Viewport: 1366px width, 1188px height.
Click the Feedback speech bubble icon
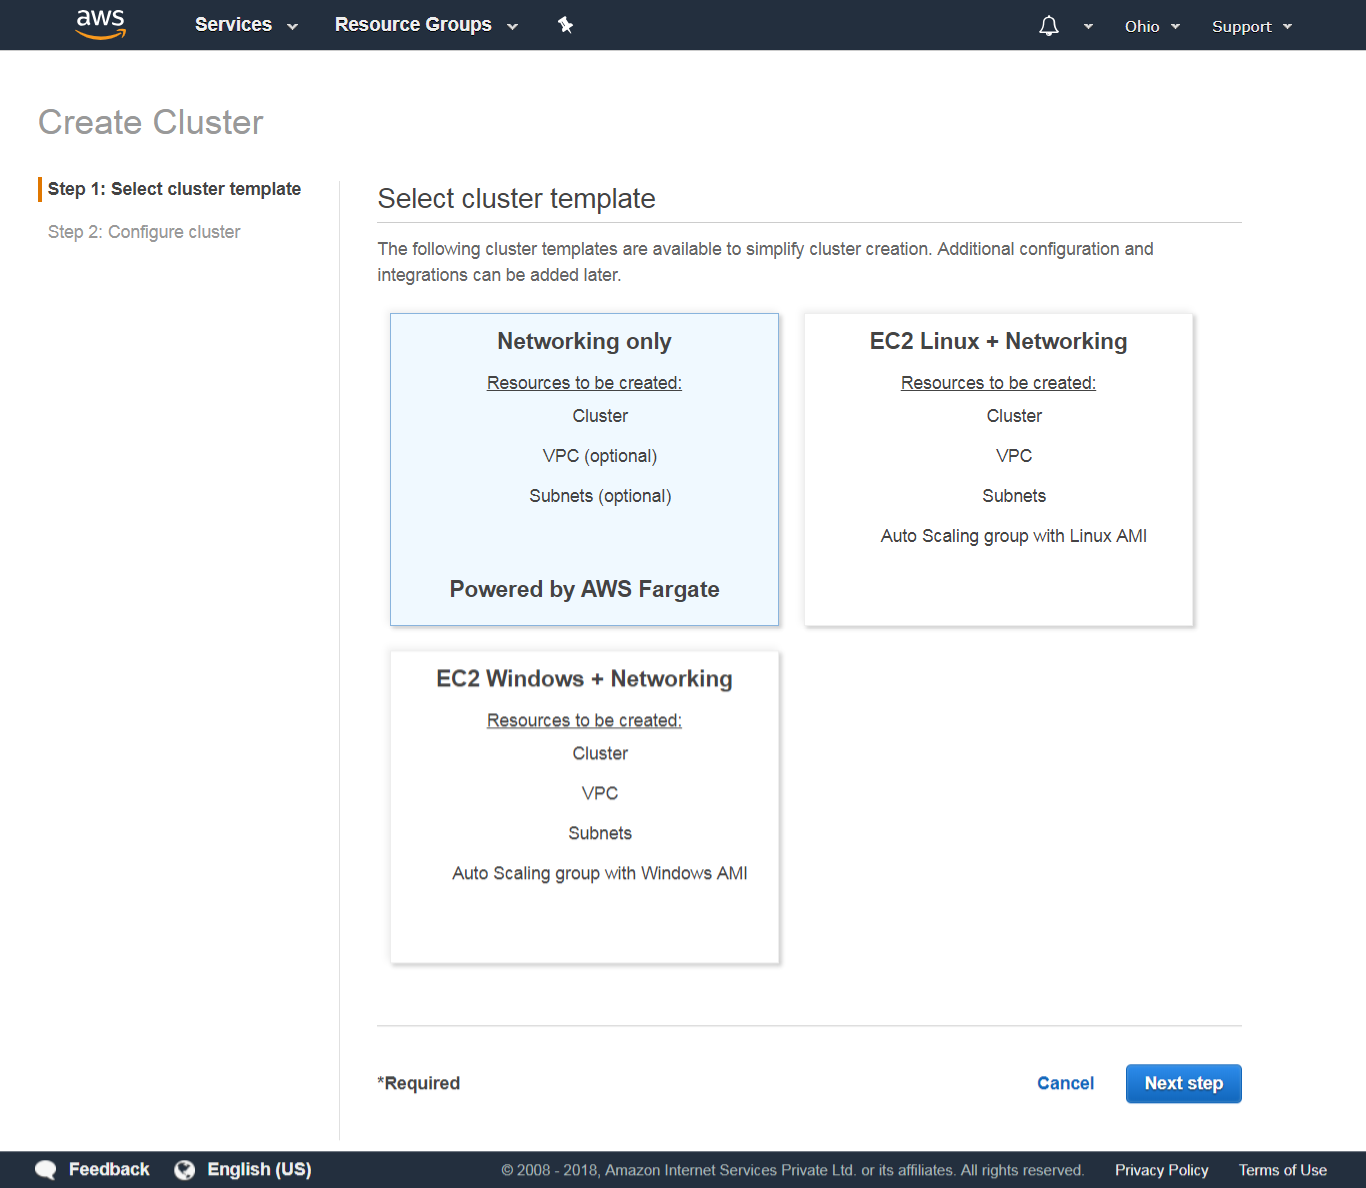point(46,1170)
